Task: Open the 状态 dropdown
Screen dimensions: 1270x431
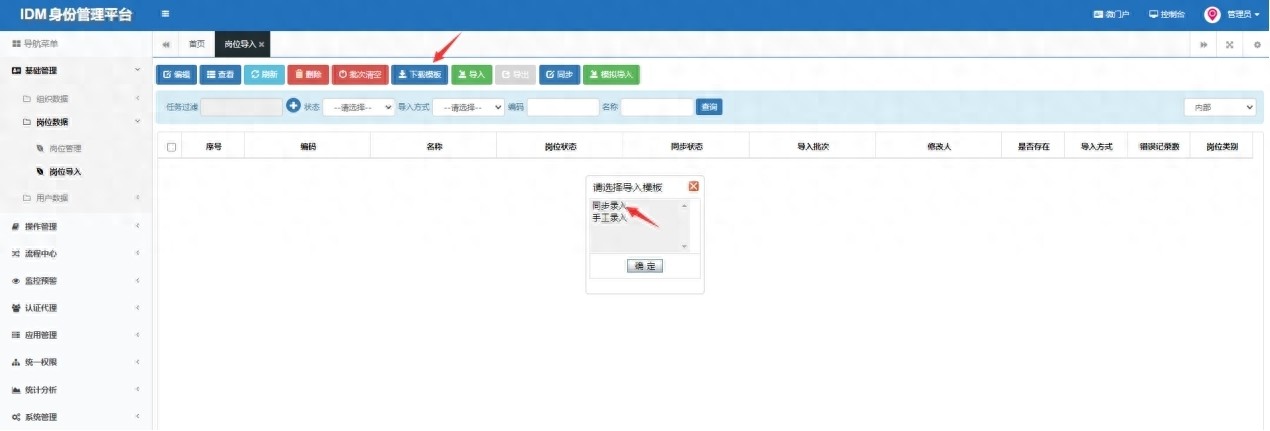Action: tap(359, 107)
